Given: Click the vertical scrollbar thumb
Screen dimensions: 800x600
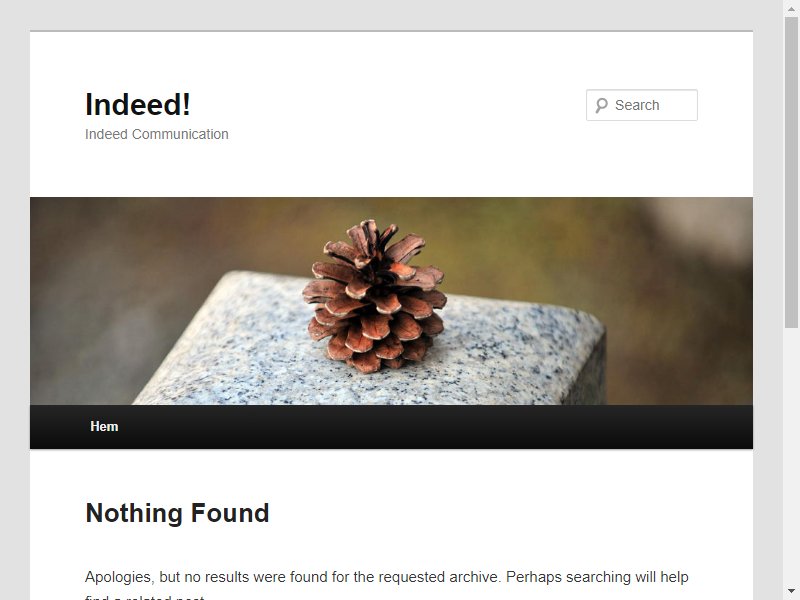Looking at the screenshot, I should coord(791,172).
